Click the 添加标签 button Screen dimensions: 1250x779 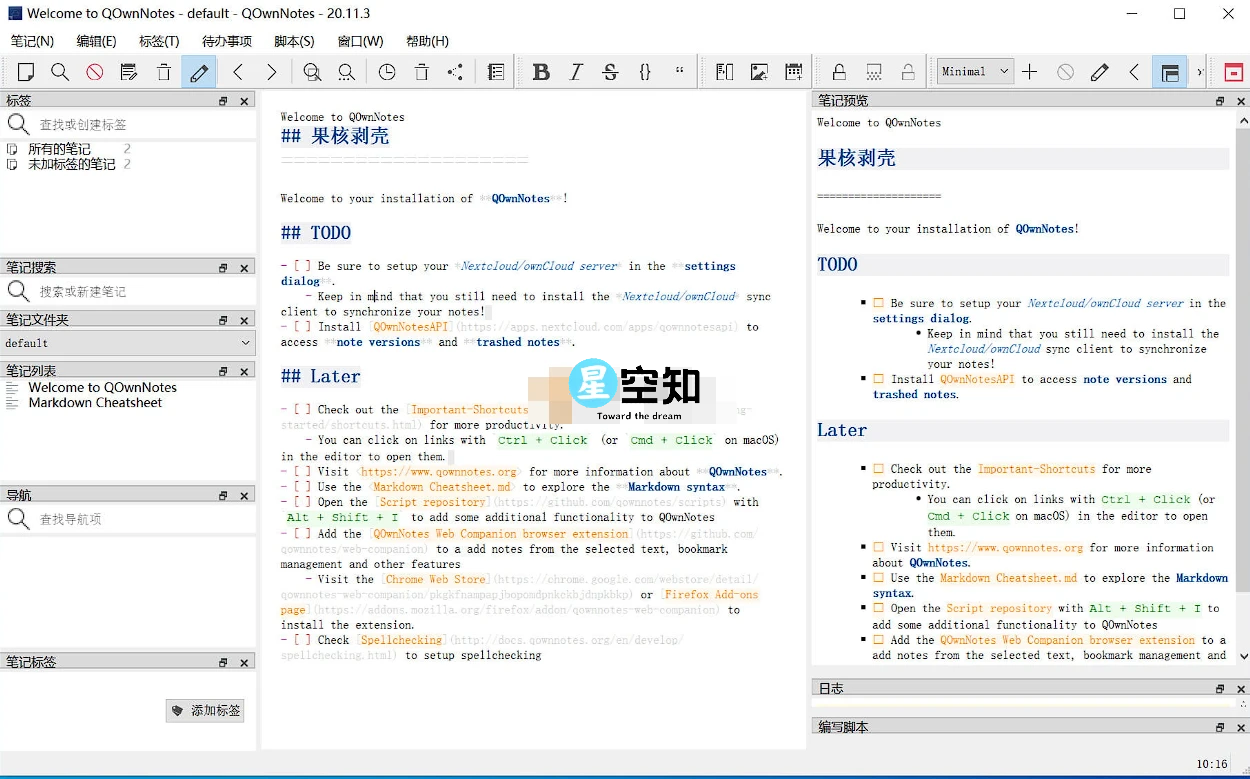[205, 710]
